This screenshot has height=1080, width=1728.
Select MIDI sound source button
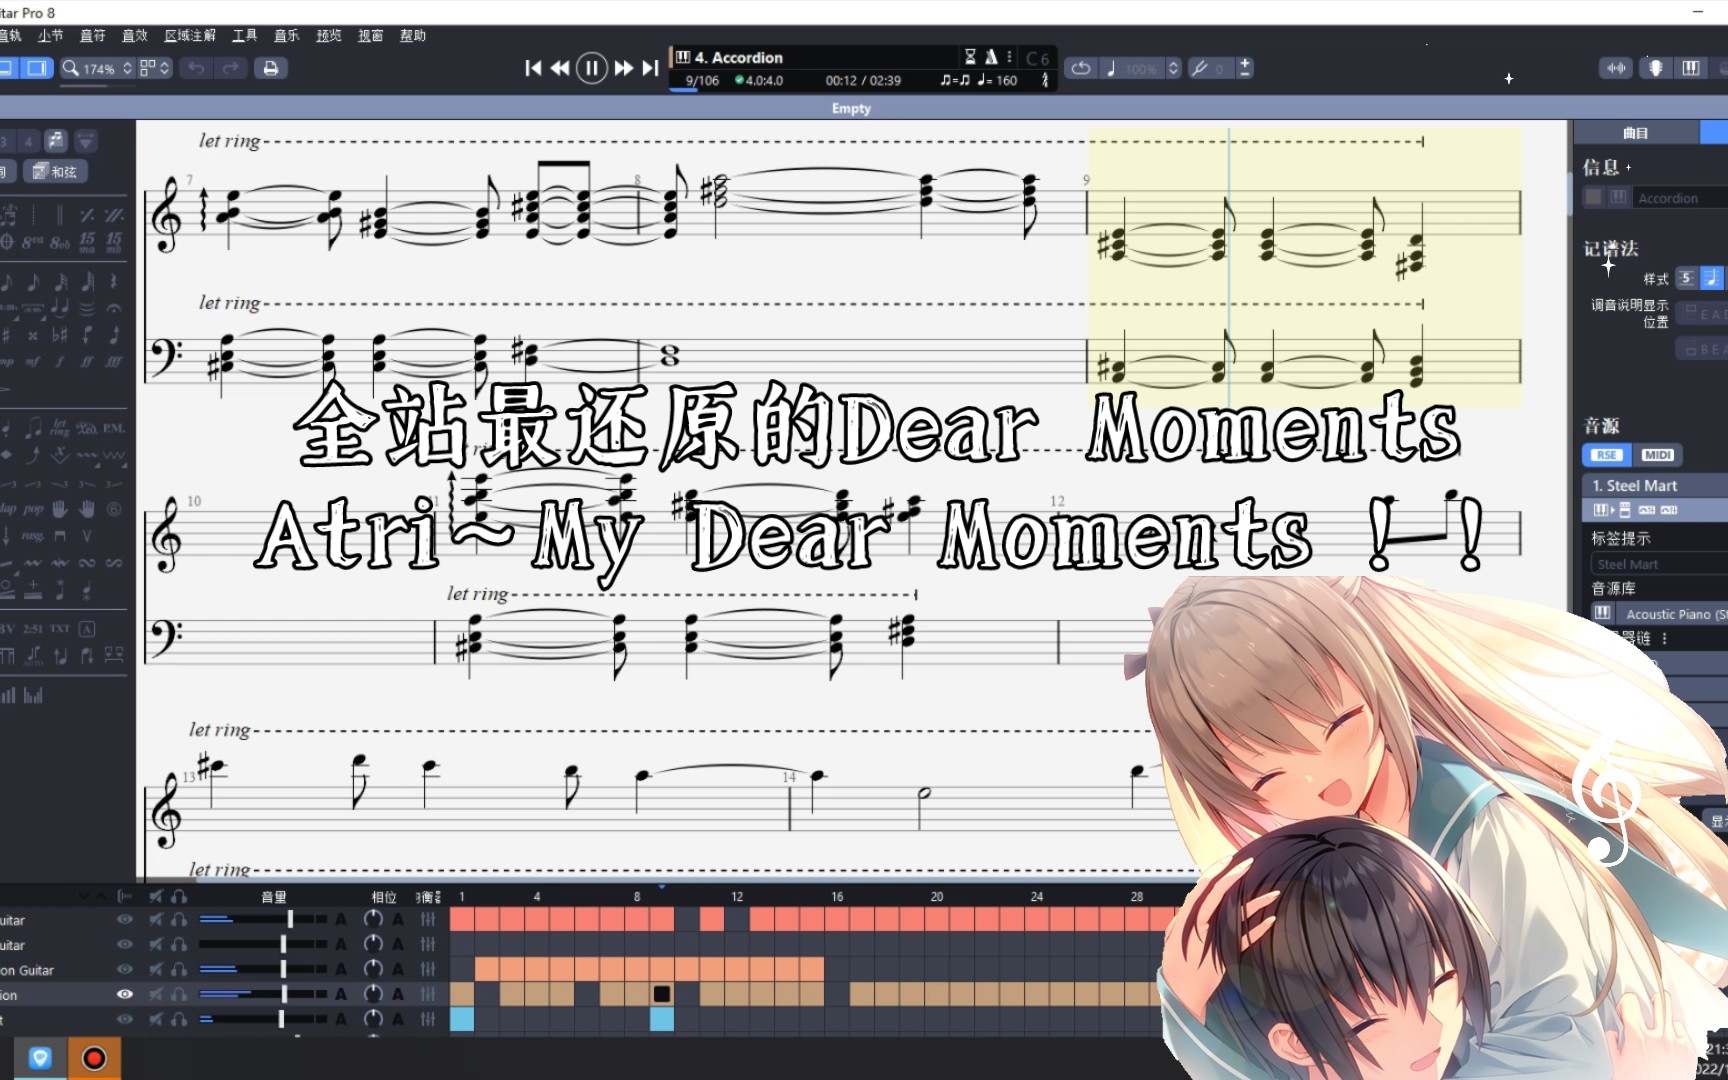point(1657,455)
